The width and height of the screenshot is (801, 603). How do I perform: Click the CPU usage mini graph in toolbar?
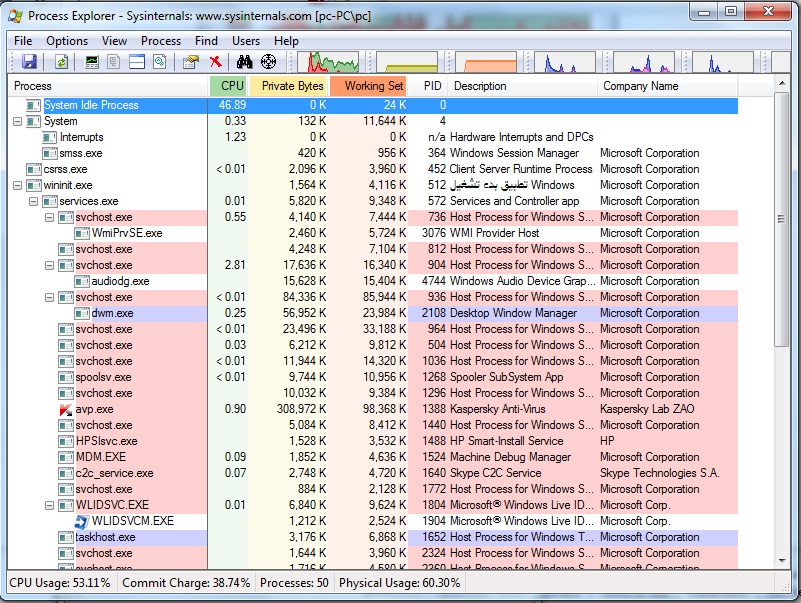point(332,62)
